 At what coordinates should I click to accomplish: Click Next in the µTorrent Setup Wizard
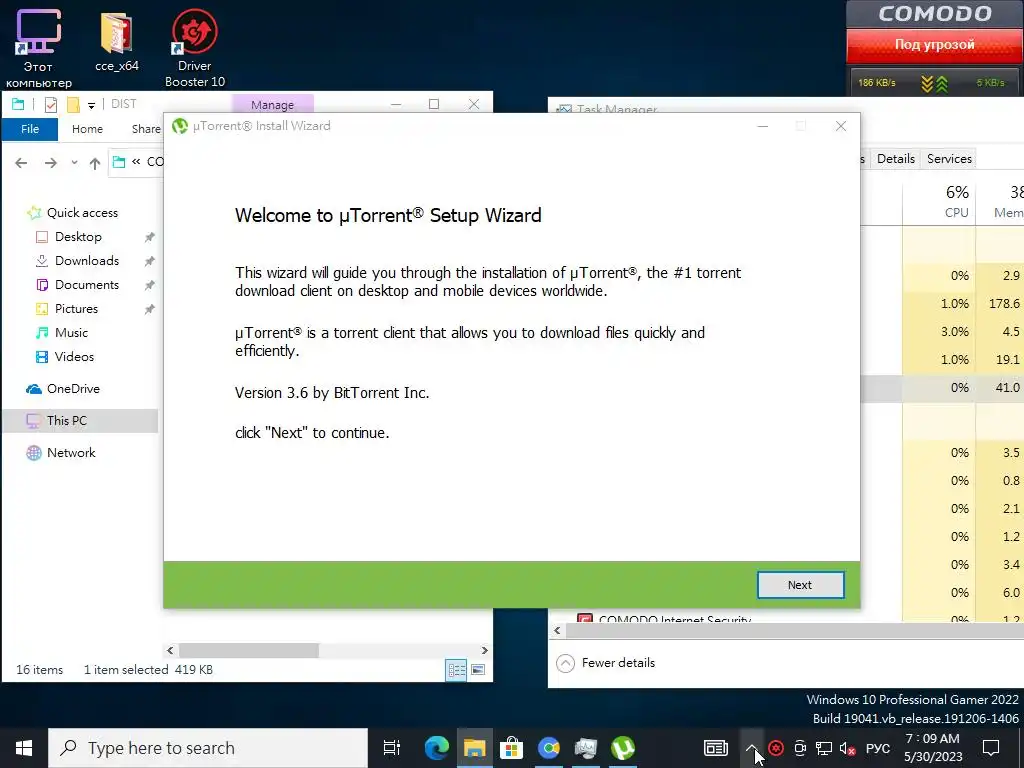click(x=800, y=585)
